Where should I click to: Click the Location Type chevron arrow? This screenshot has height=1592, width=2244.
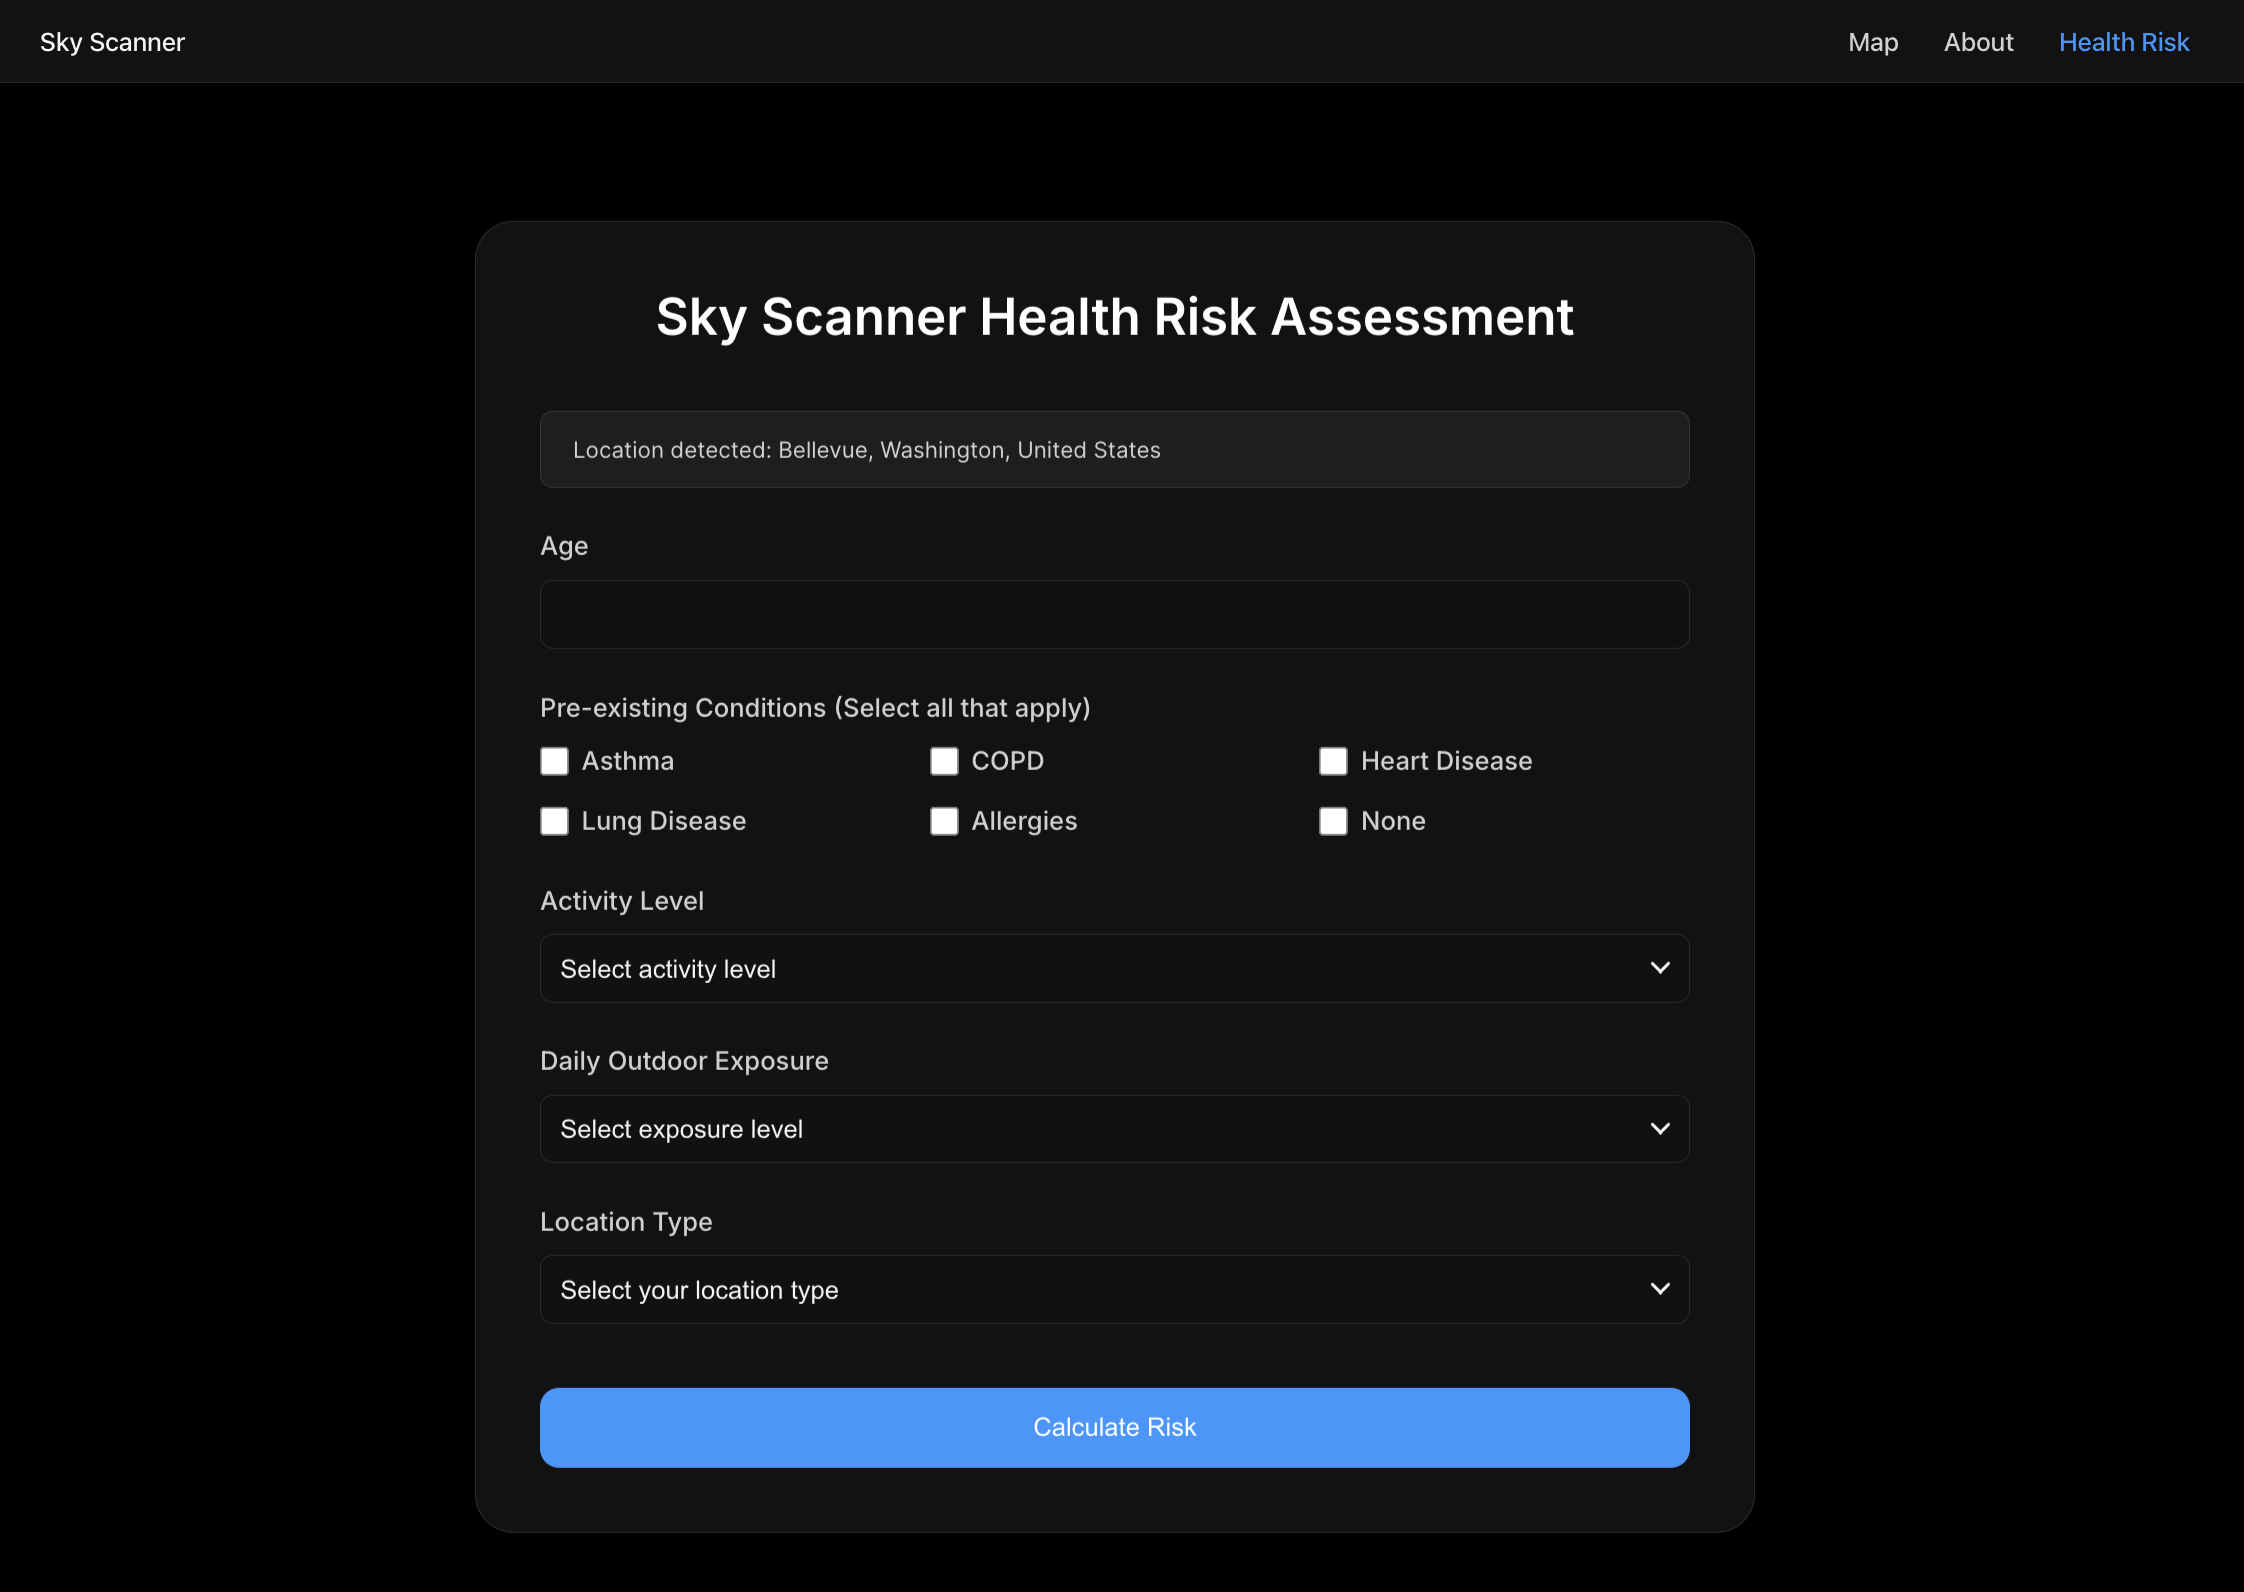tap(1660, 1289)
